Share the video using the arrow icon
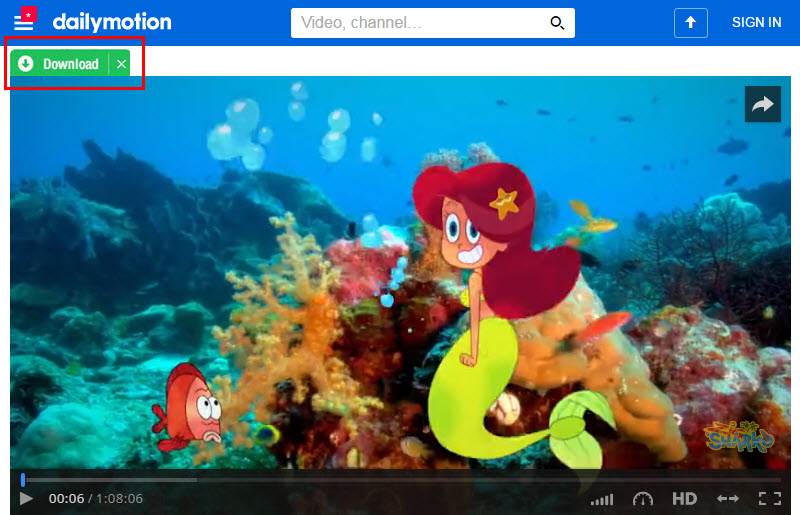The image size is (800, 515). [762, 105]
